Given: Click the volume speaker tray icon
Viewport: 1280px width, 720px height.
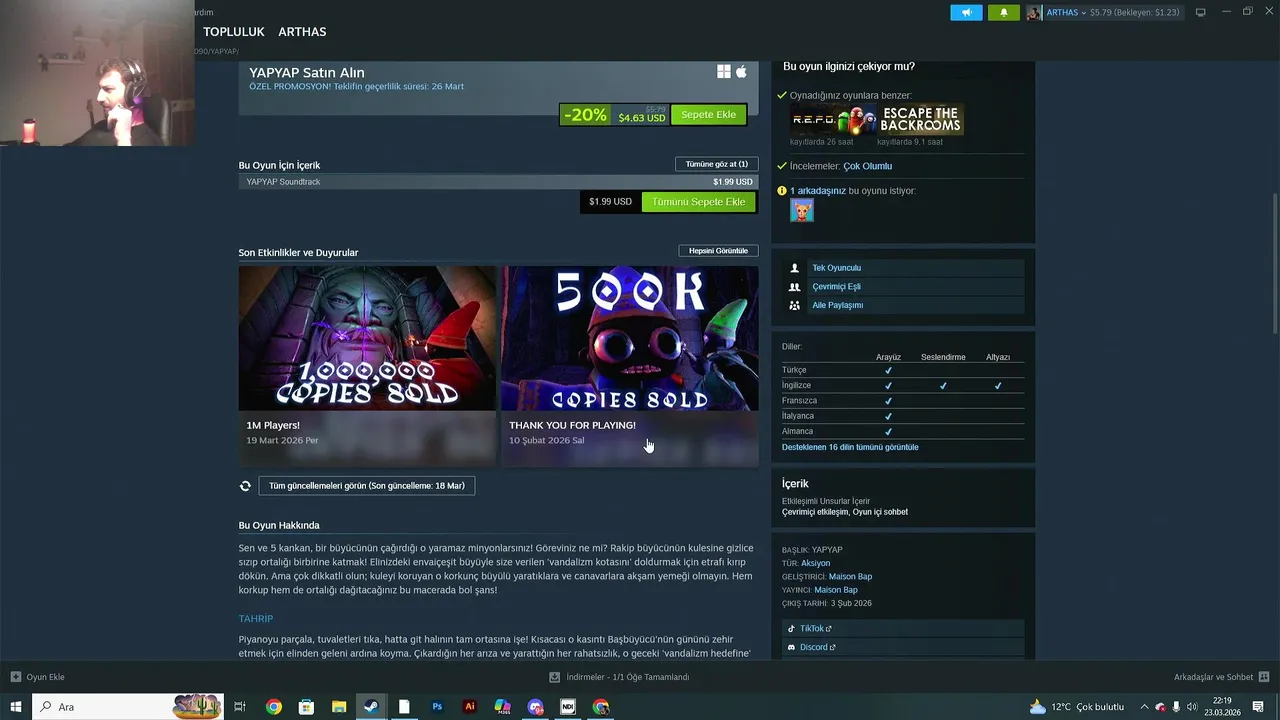Looking at the screenshot, I should 1192,707.
